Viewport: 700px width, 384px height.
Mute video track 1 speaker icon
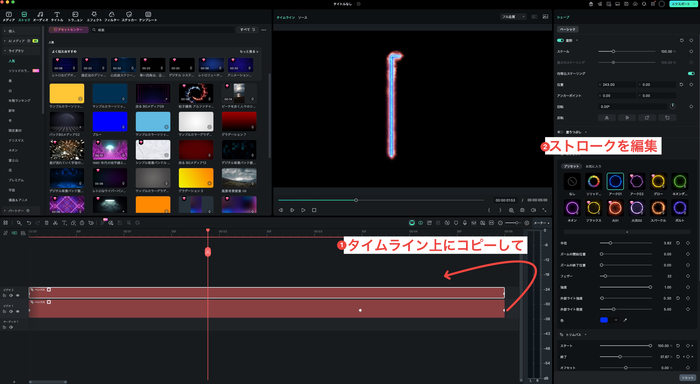(11, 311)
